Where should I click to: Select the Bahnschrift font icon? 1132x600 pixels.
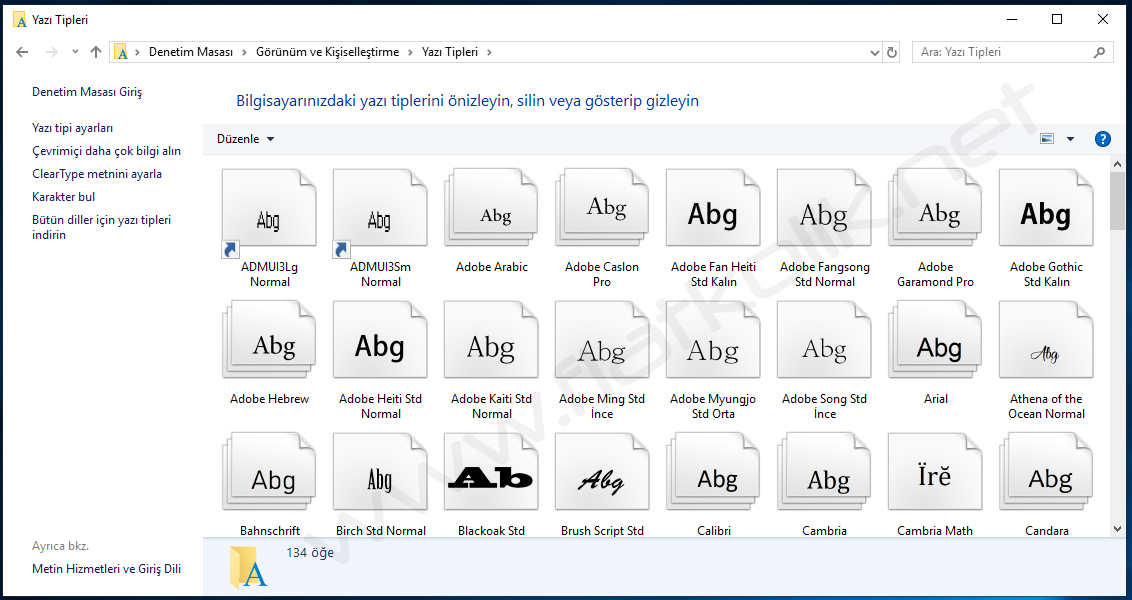(269, 472)
